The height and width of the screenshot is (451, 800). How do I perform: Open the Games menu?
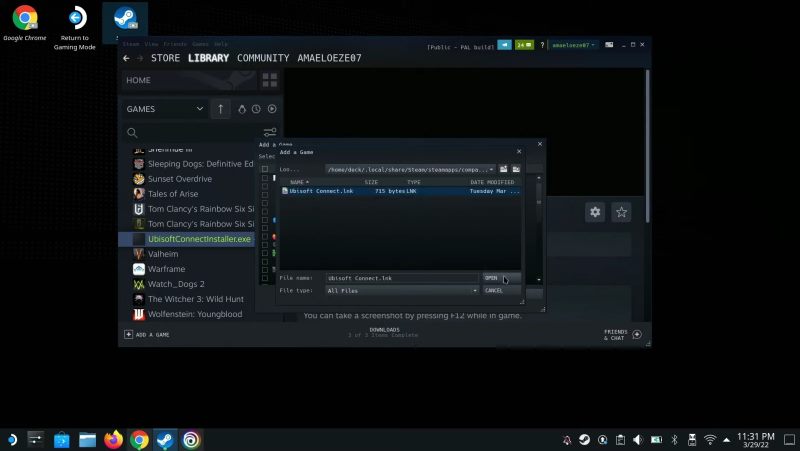point(201,44)
